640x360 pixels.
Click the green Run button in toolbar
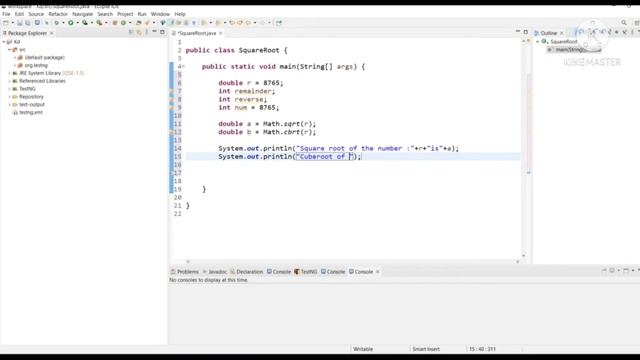pos(71,23)
